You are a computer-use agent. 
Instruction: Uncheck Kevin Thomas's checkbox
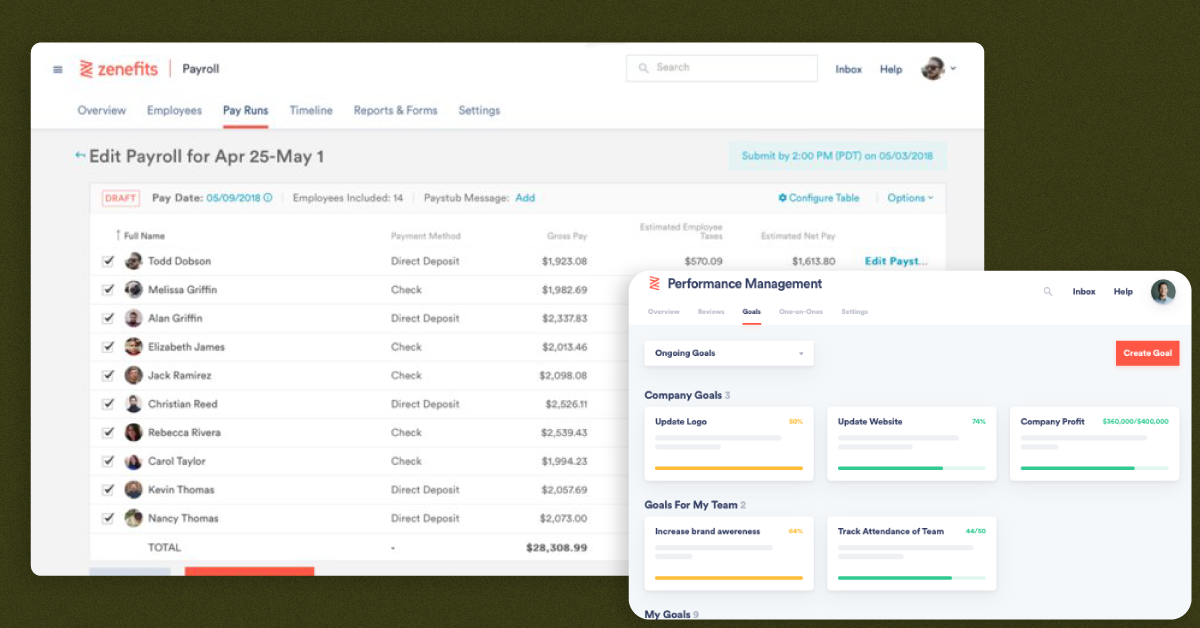tap(108, 490)
